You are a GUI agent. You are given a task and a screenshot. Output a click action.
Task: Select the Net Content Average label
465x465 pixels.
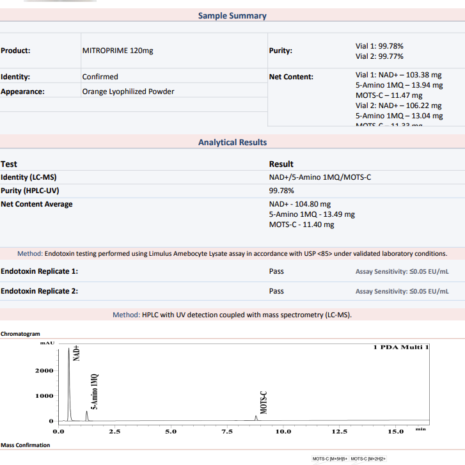coord(36,204)
